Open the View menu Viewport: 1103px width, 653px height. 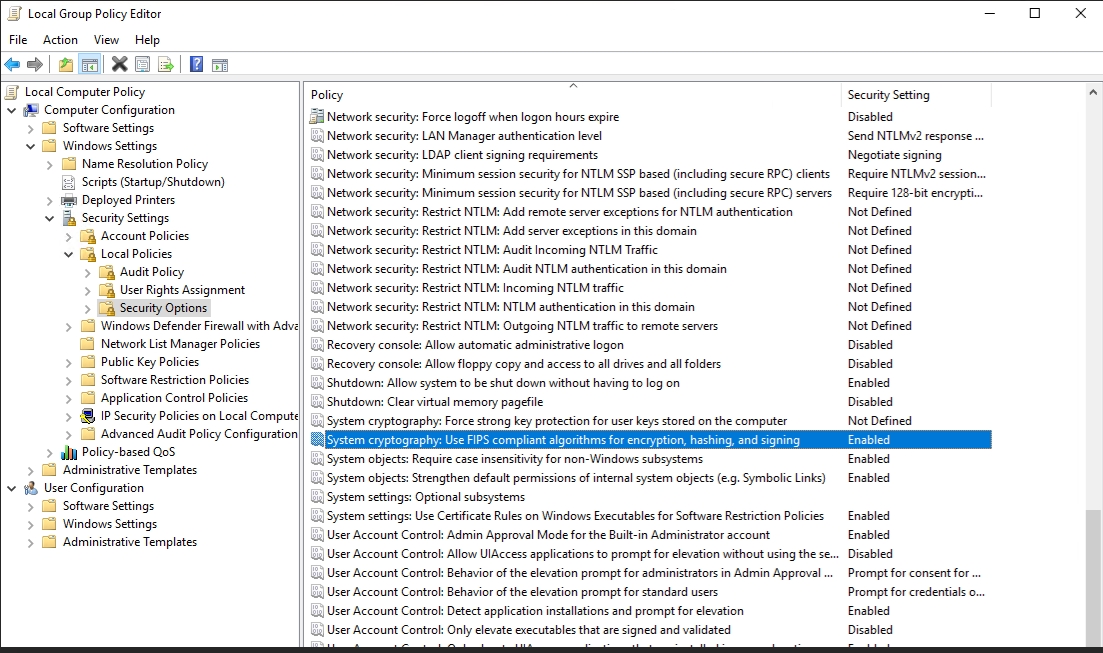click(106, 40)
